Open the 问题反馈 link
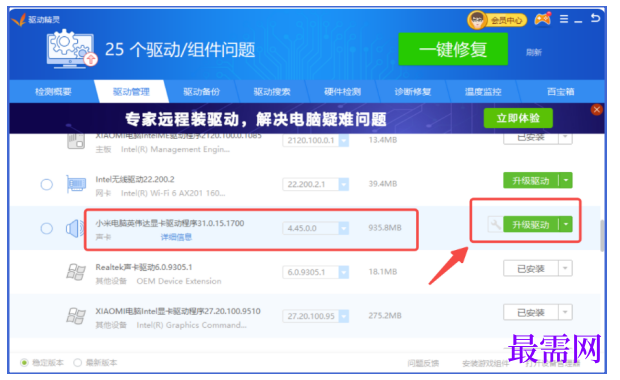This screenshot has height=380, width=620. click(x=423, y=363)
